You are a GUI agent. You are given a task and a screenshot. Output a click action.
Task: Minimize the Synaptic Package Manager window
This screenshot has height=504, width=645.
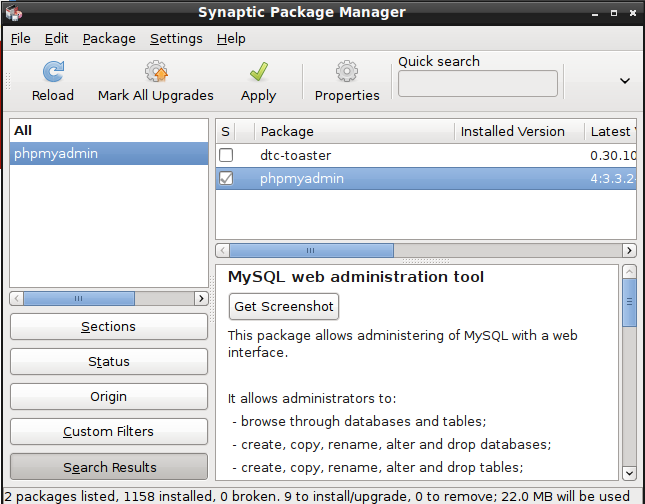pos(595,14)
